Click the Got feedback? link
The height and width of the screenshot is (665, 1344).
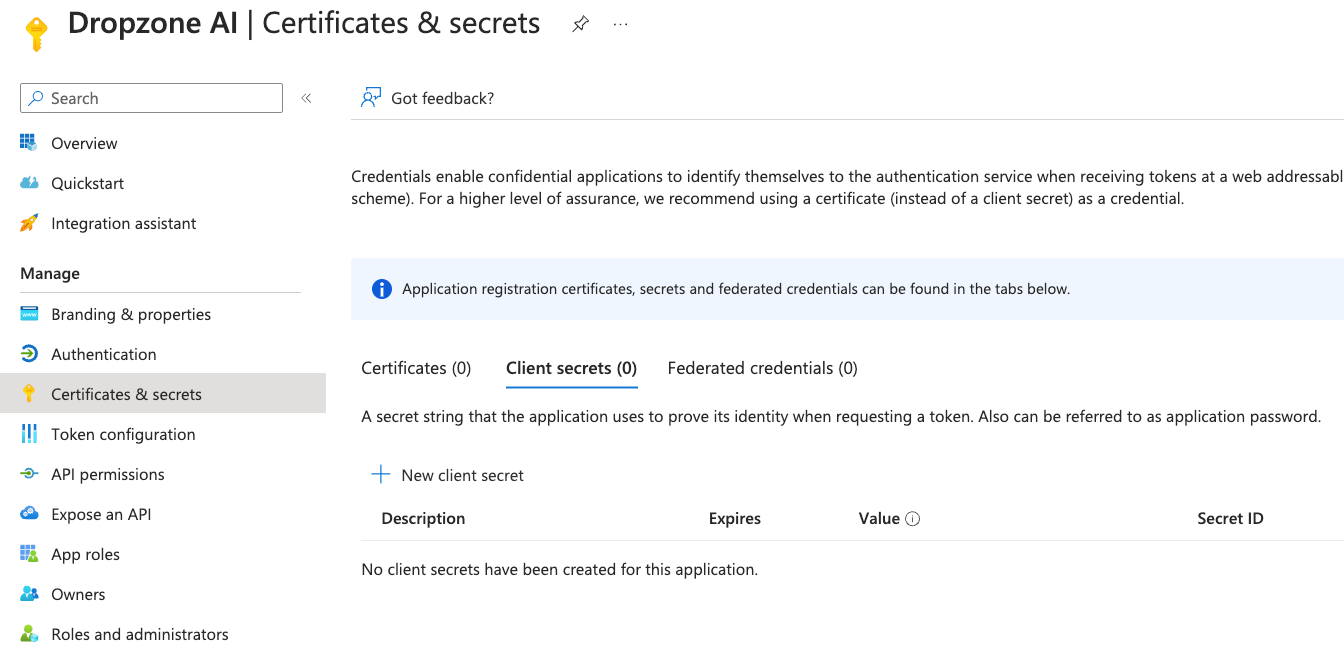click(442, 98)
